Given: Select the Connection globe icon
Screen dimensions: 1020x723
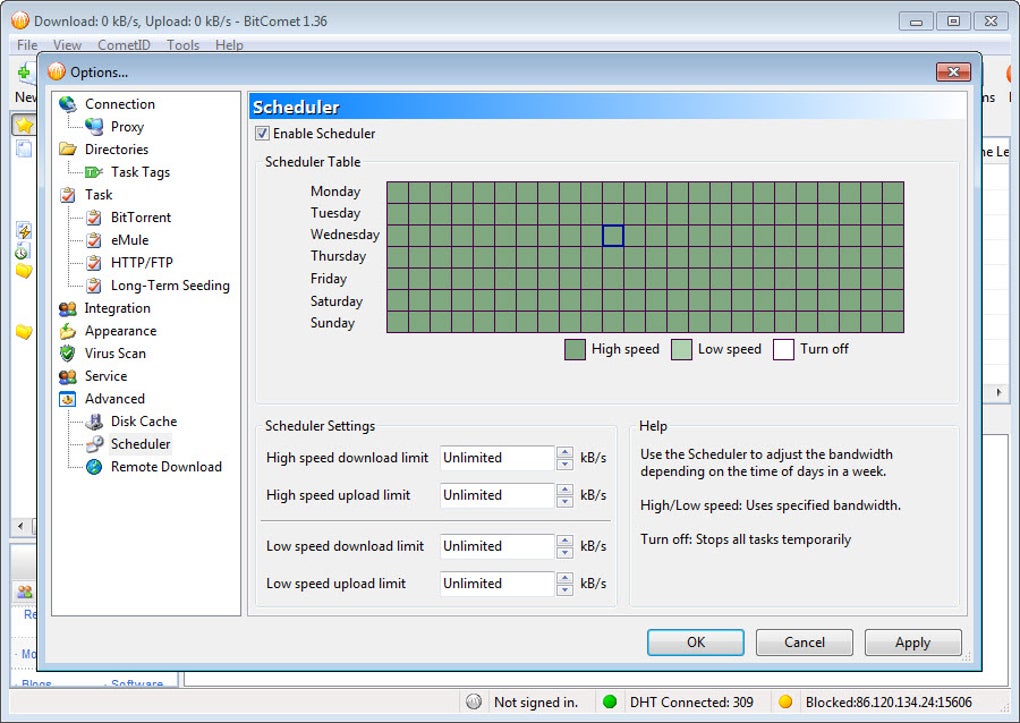Looking at the screenshot, I should (x=68, y=104).
